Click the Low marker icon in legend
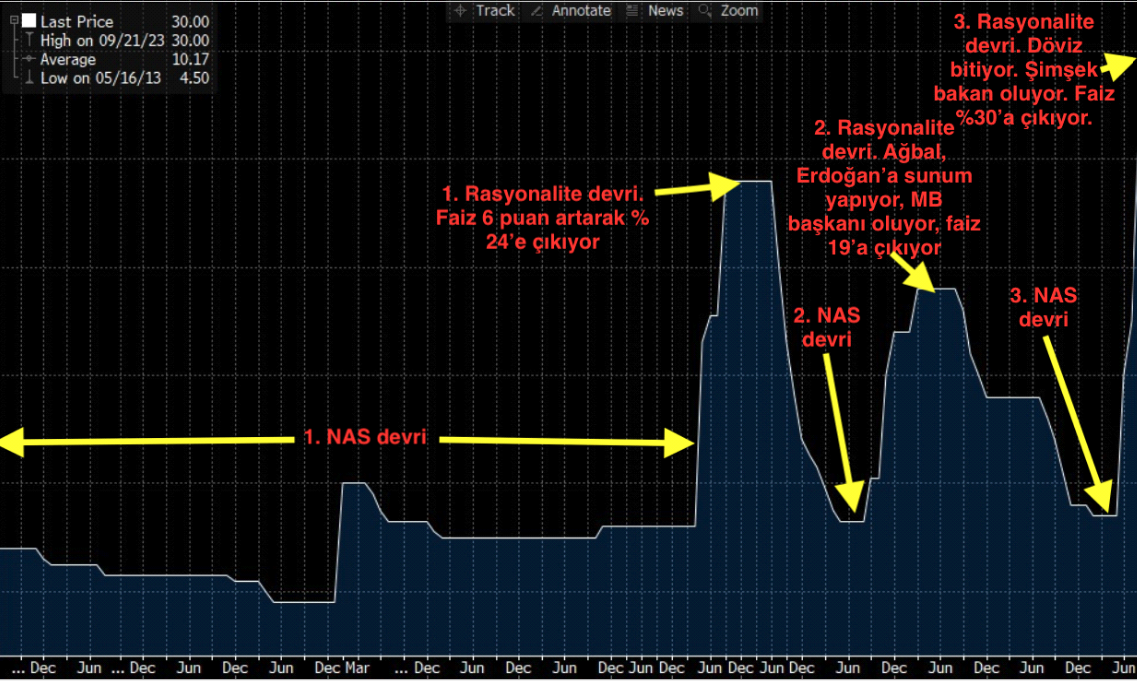The height and width of the screenshot is (681, 1137). tap(29, 78)
